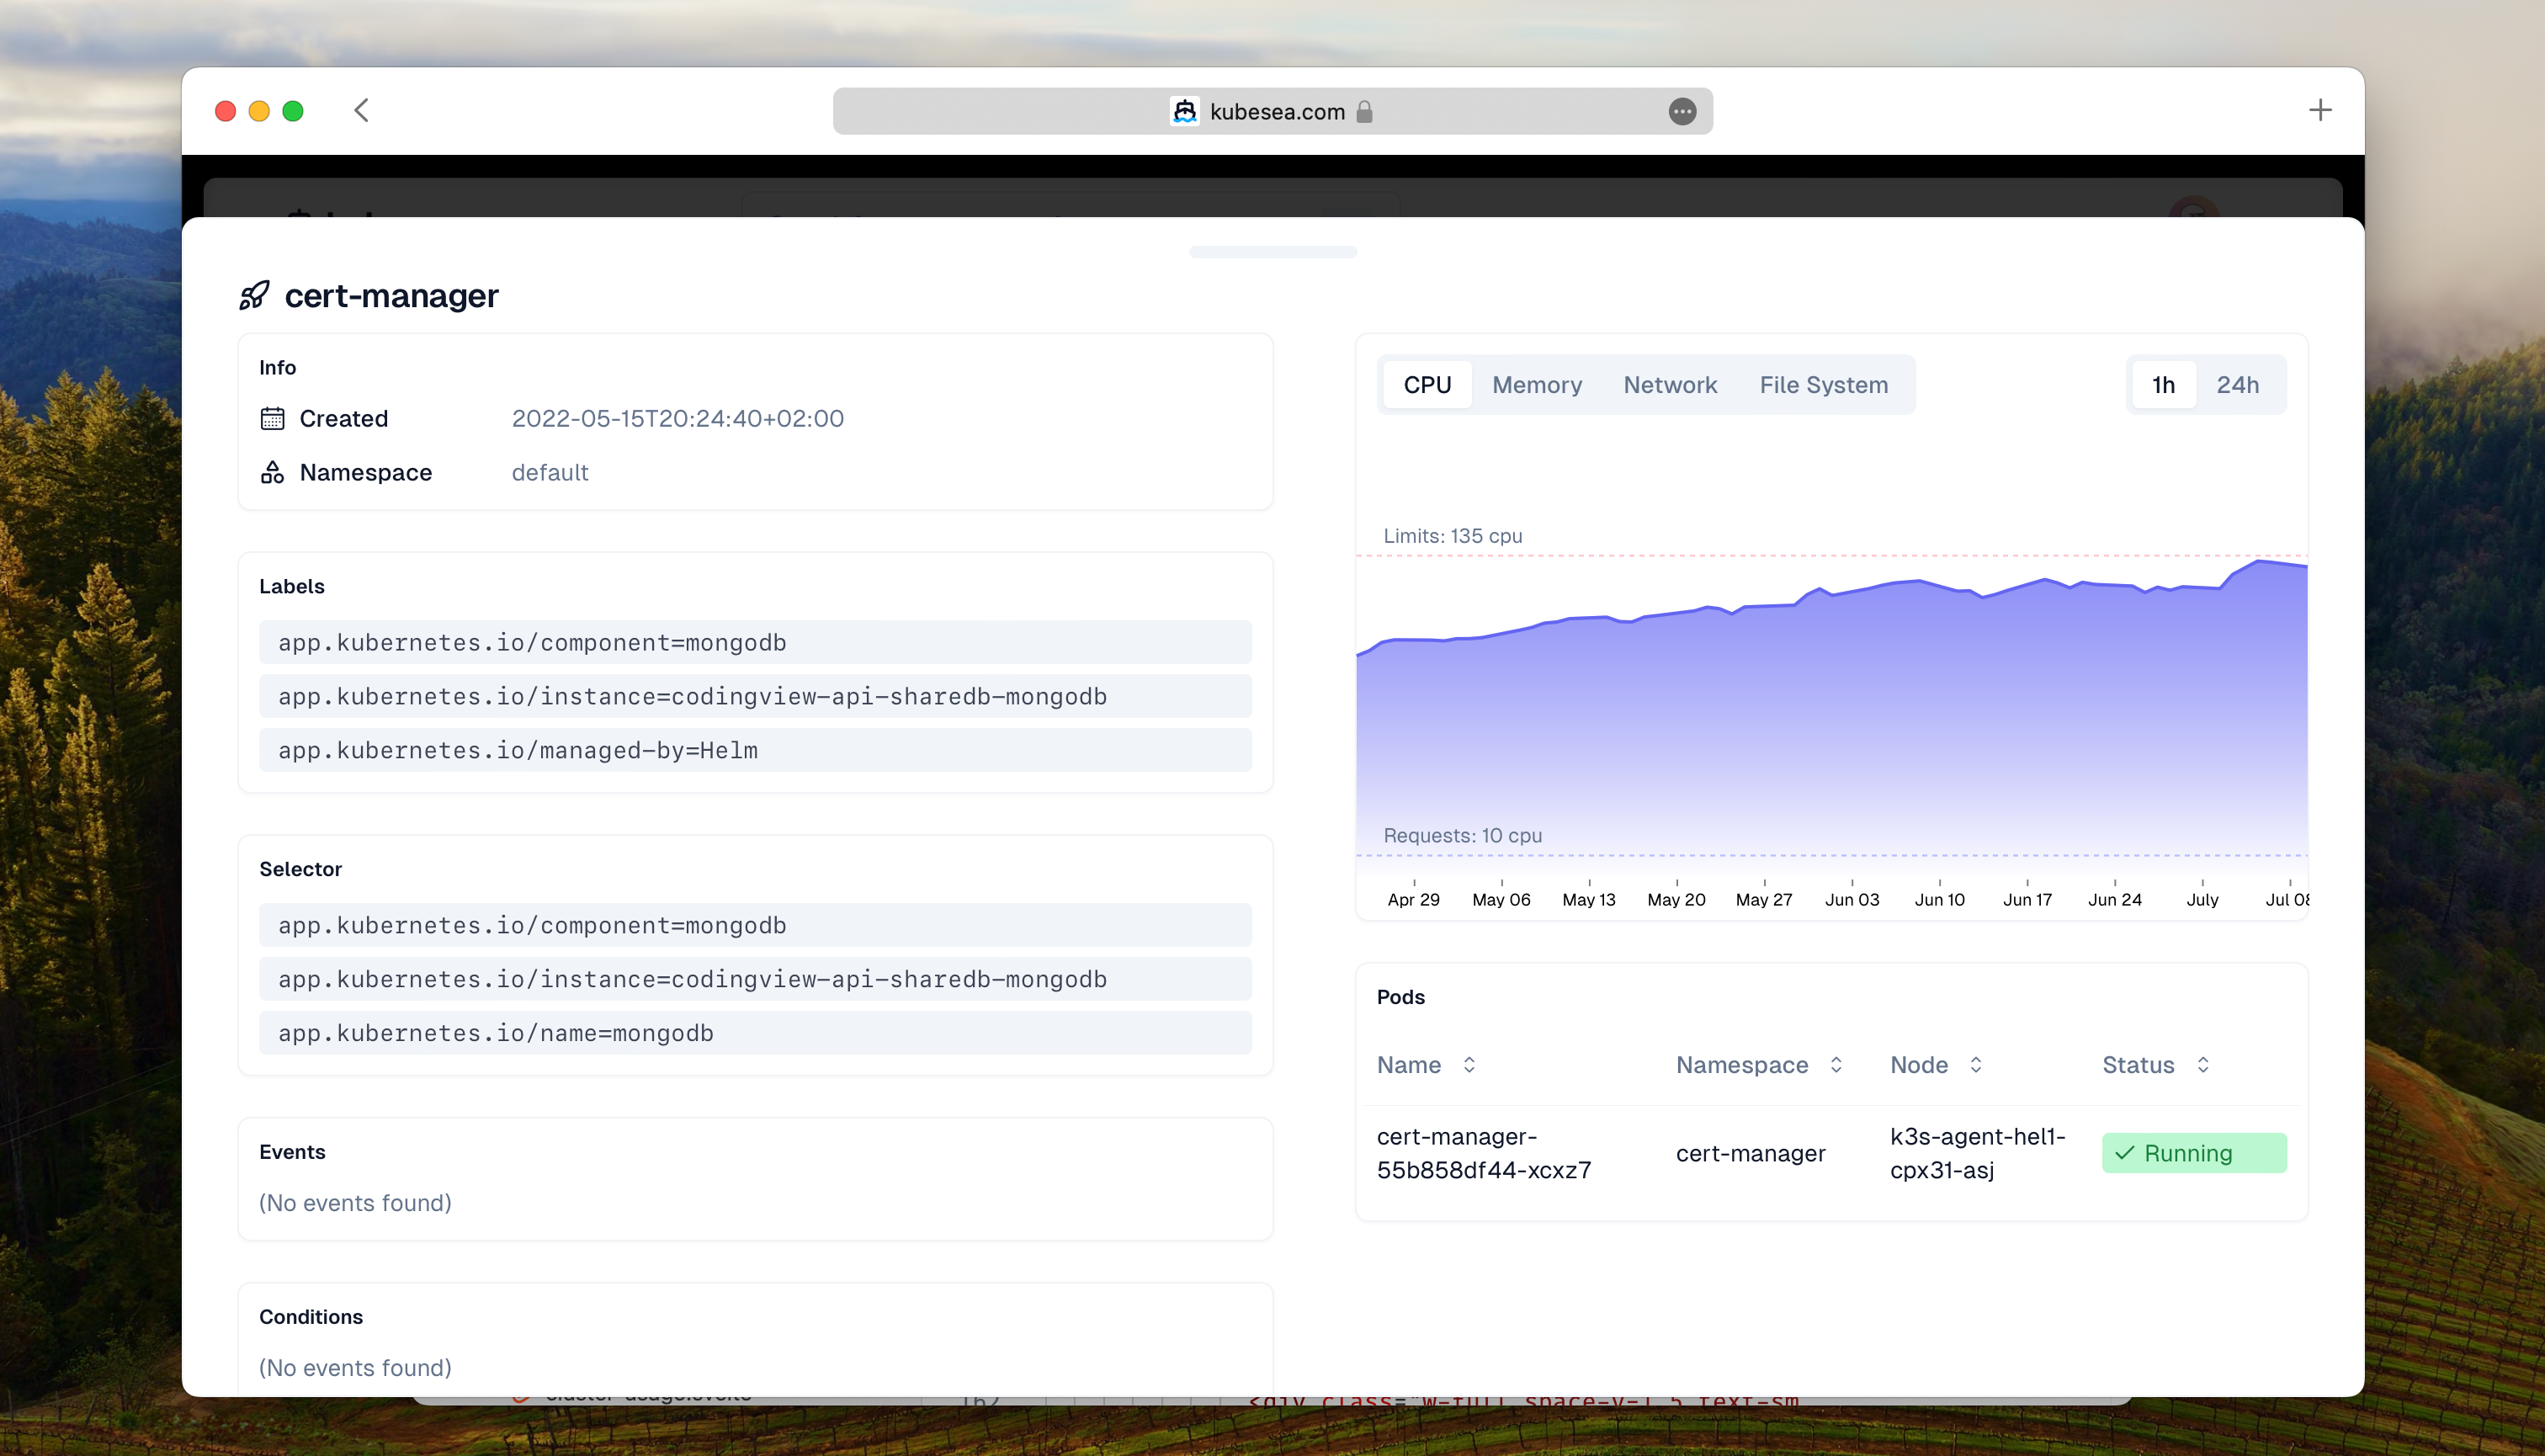Screen dimensions: 2545x1456
Task: Click the kubesea.com address bar
Action: pos(1272,111)
